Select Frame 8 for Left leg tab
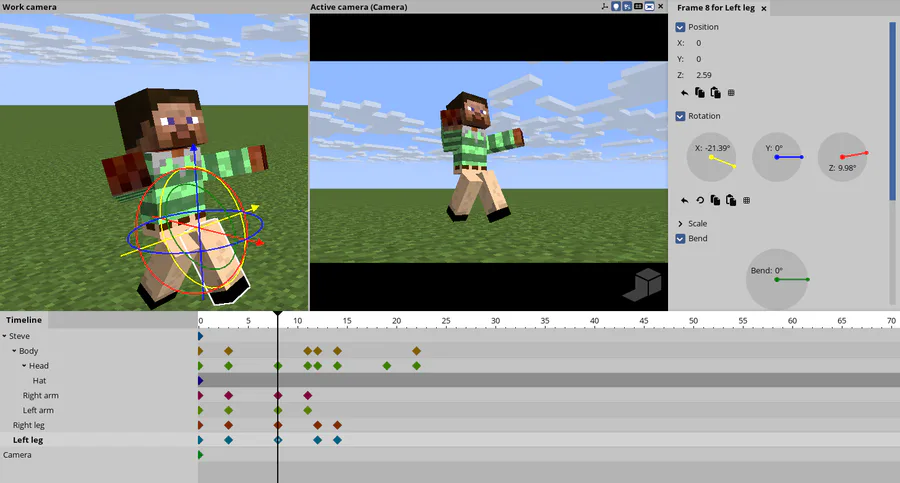Screen dimensions: 900x483 pos(716,8)
